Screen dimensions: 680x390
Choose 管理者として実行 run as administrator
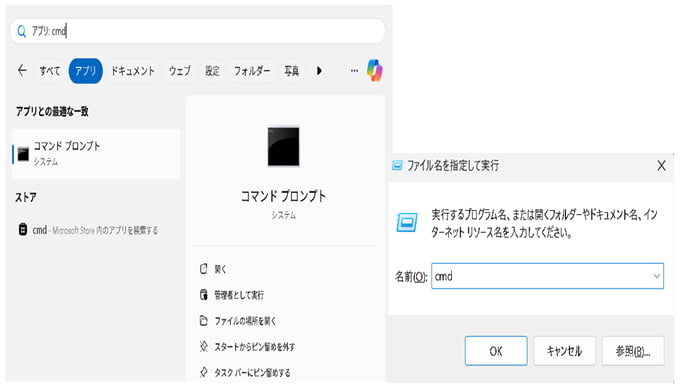[x=239, y=295]
